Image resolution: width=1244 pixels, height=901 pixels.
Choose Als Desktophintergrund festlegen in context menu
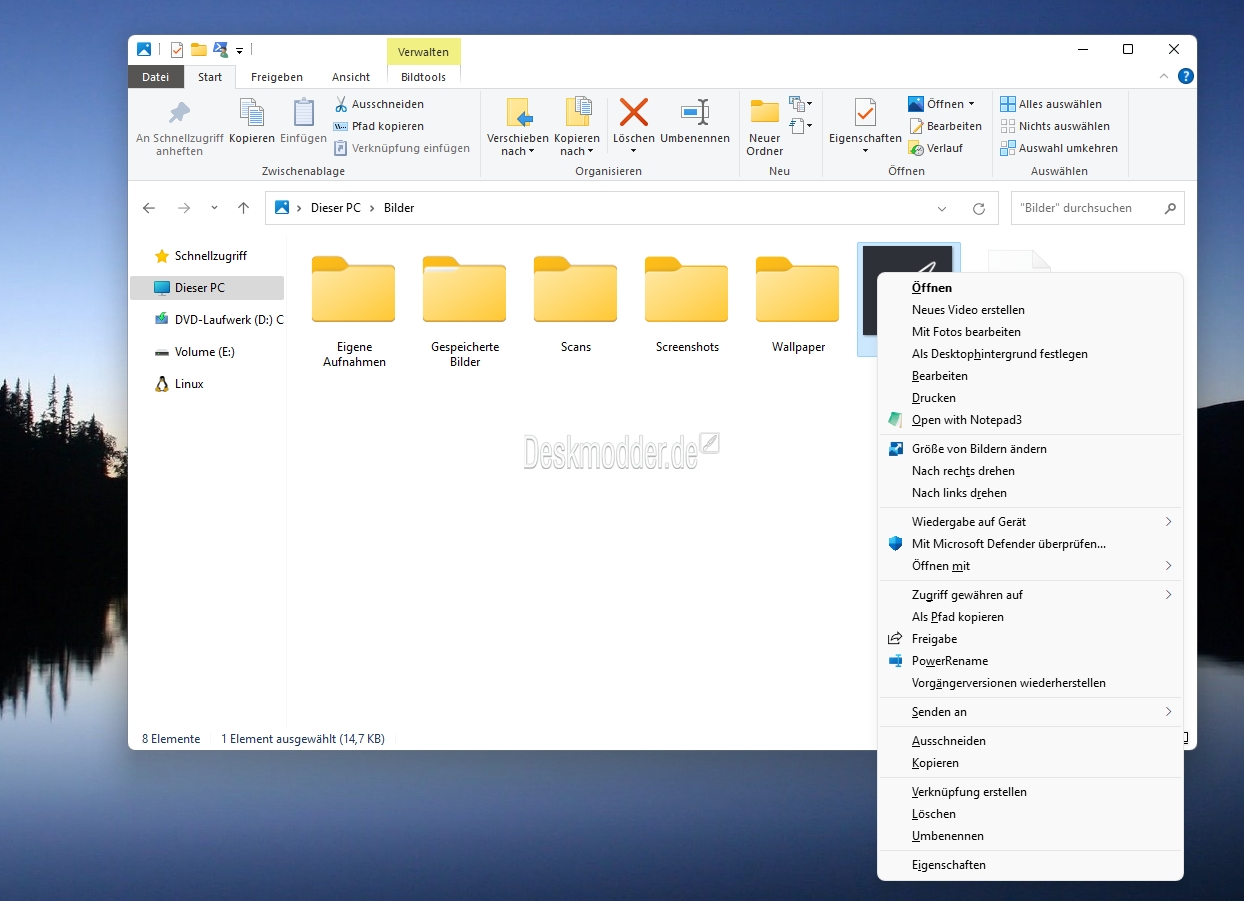[1030, 354]
